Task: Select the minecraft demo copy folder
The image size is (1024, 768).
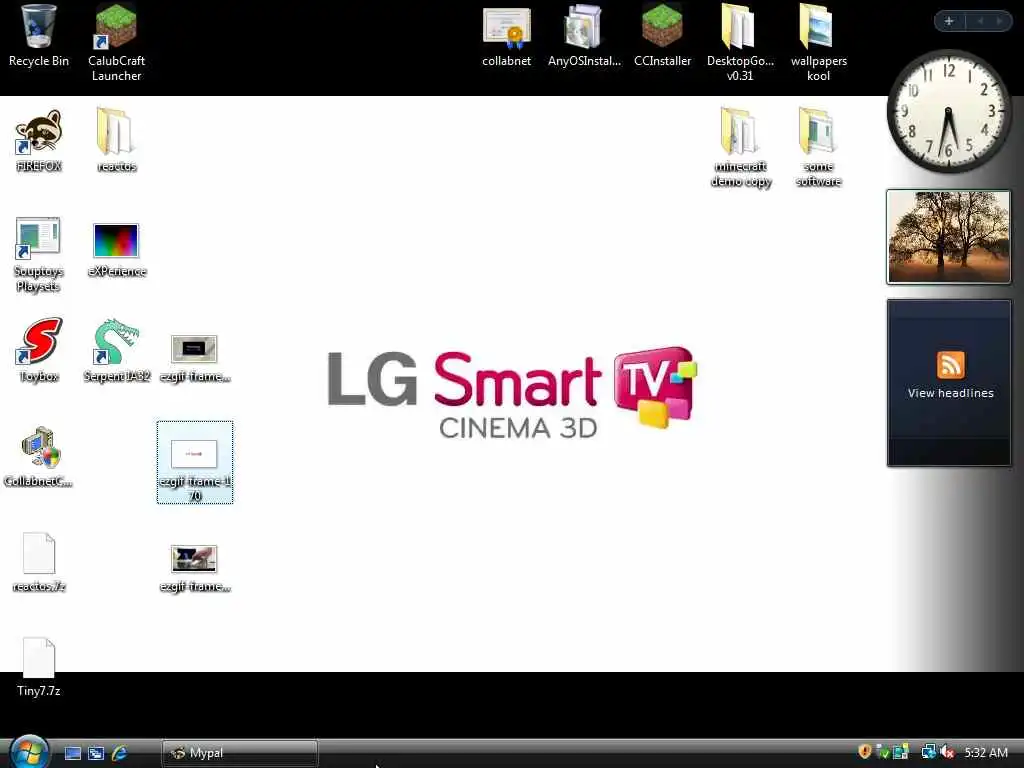Action: coord(740,148)
